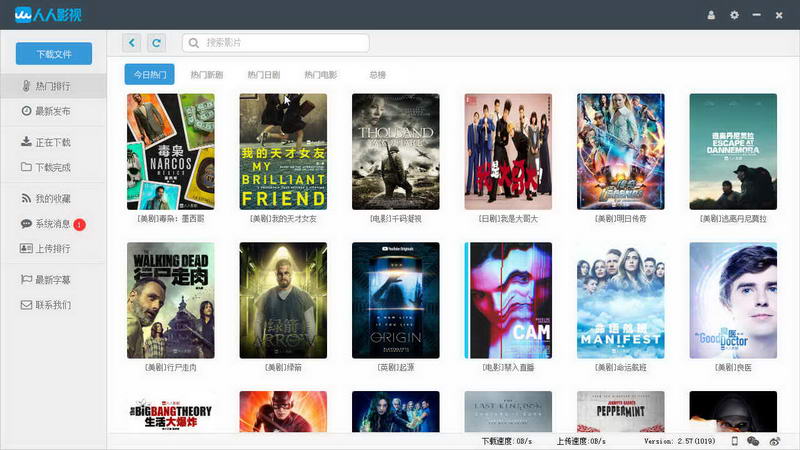The width and height of the screenshot is (800, 450).
Task: Open the CAM movie poster
Action: pos(508,301)
